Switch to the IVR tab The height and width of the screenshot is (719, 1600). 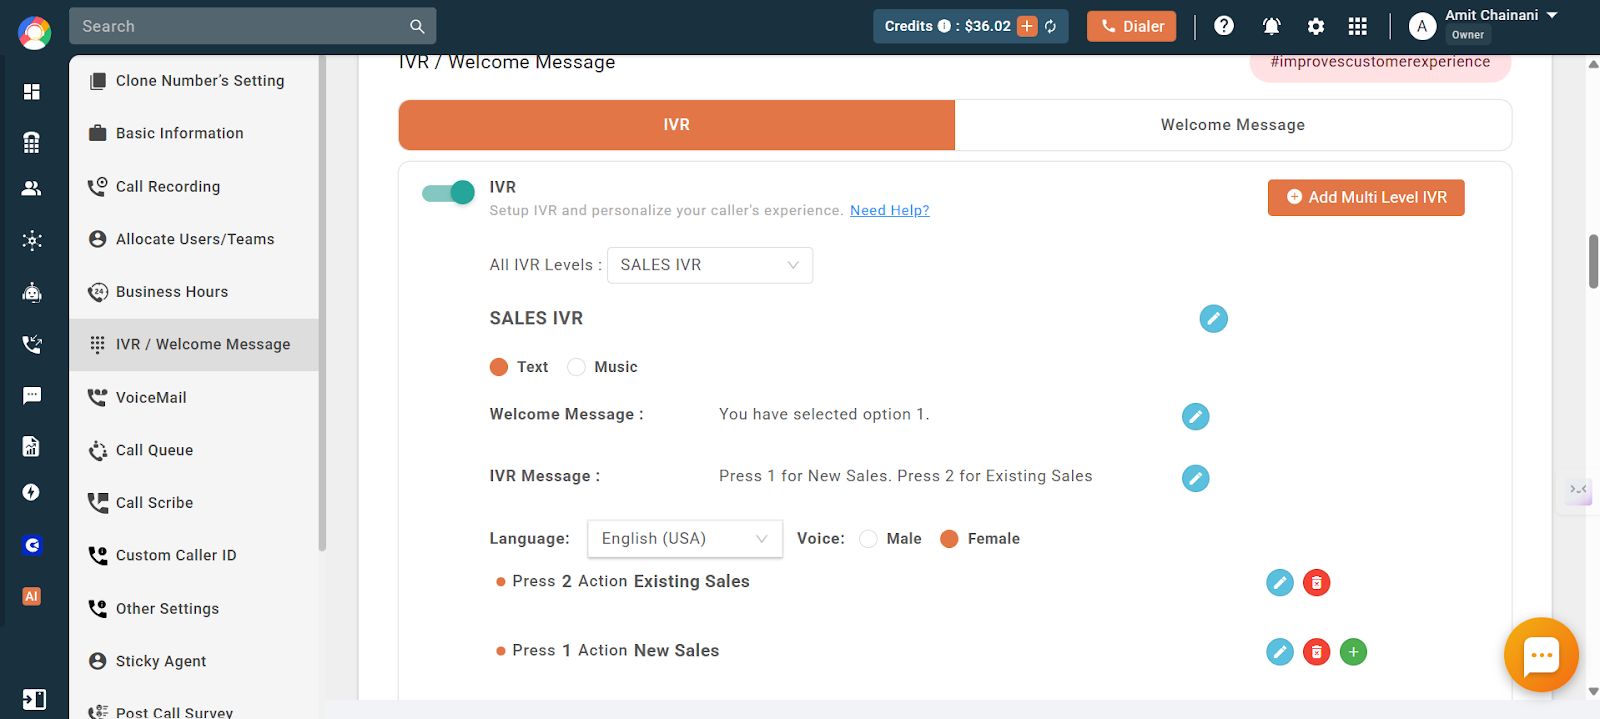click(x=677, y=125)
